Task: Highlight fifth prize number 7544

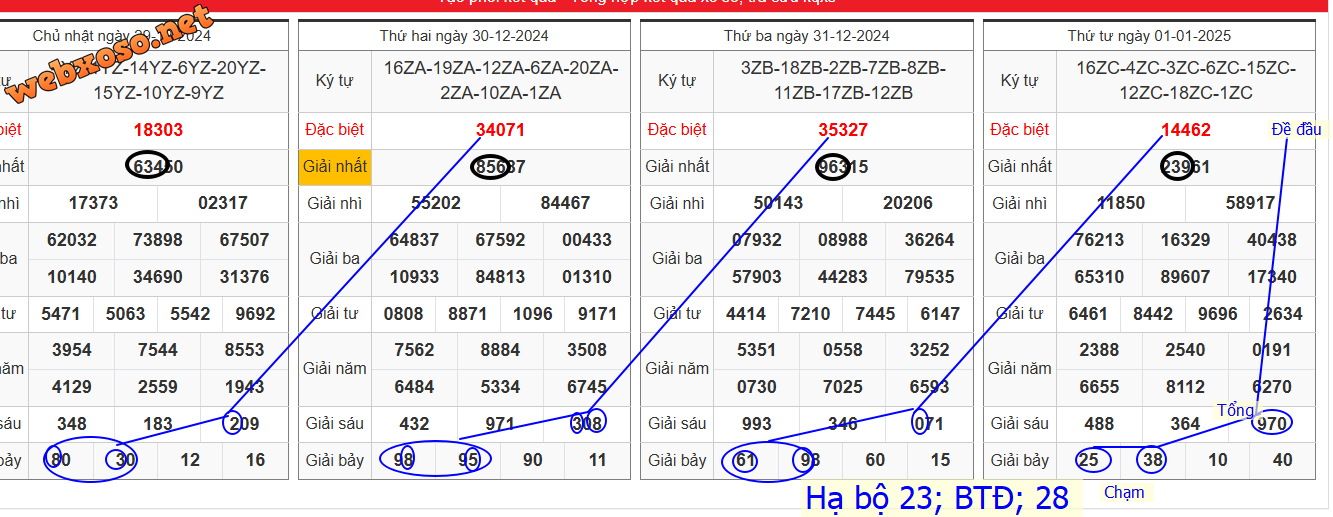Action: click(x=158, y=350)
